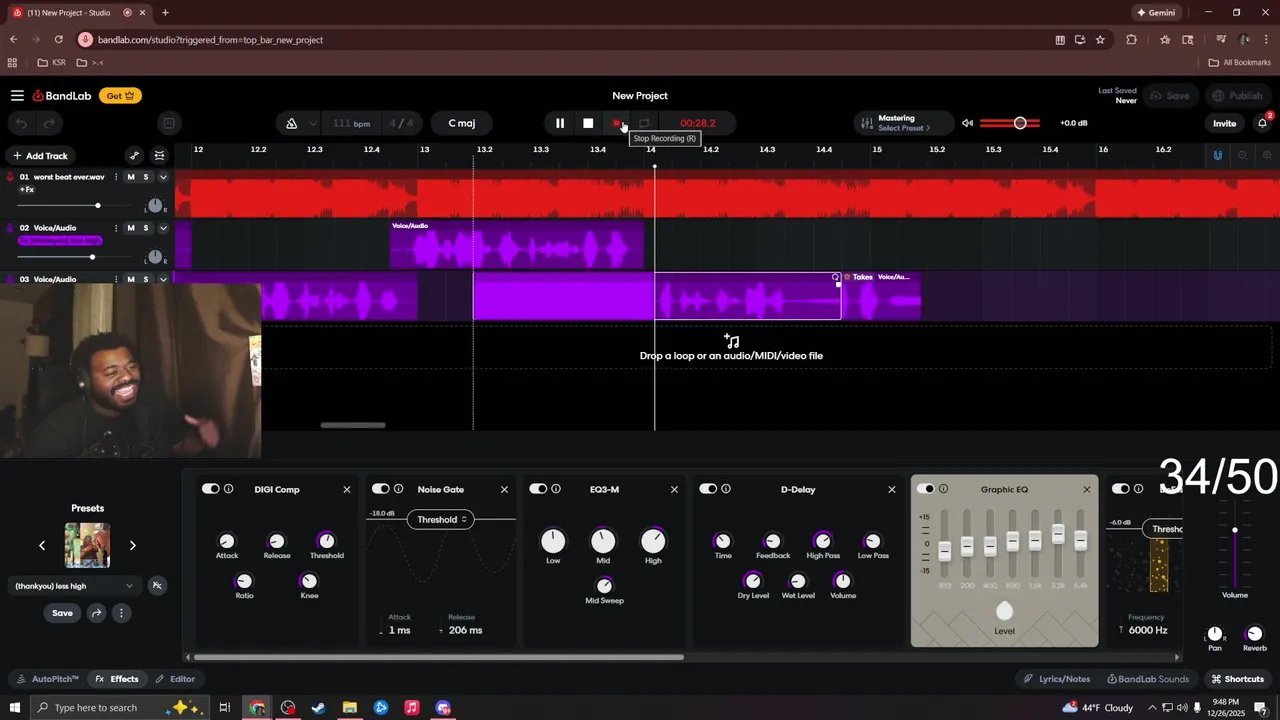Open the (thankyou) less high preset dropdown

(x=74, y=586)
